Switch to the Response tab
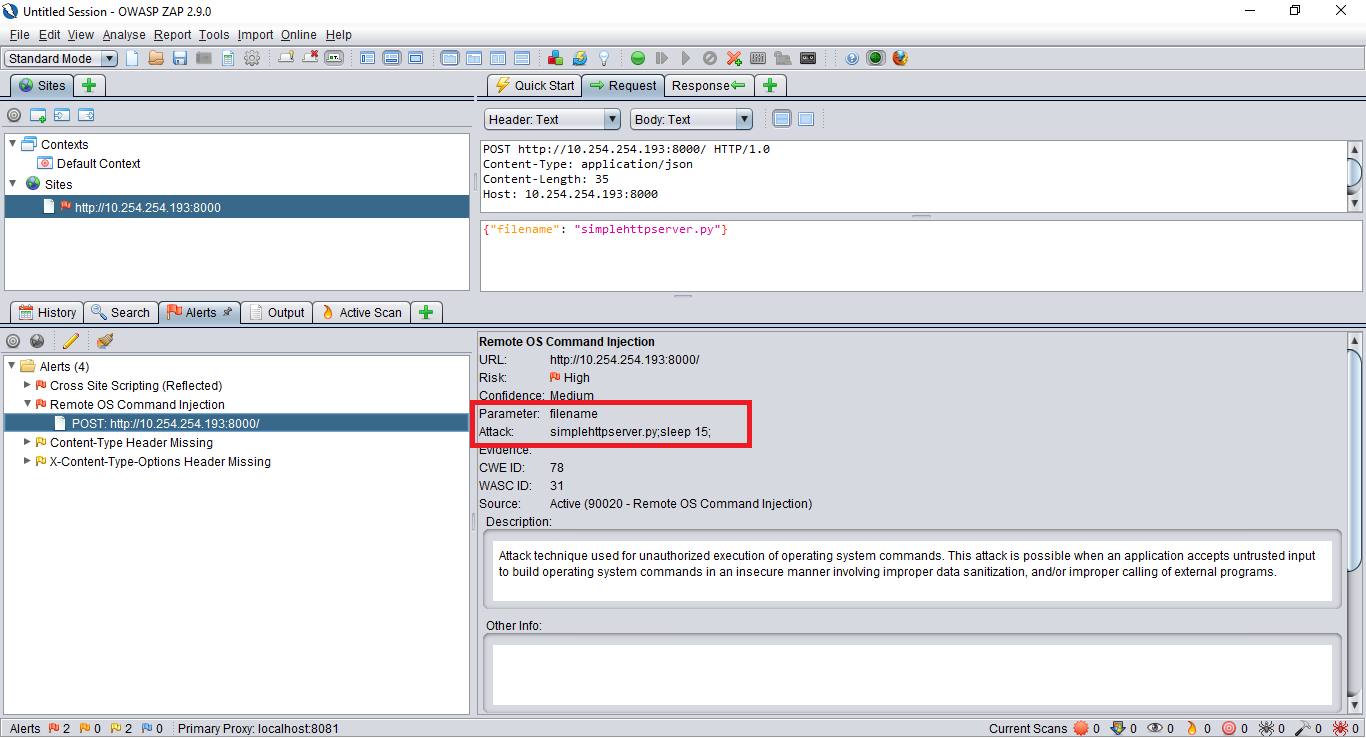The width and height of the screenshot is (1366, 738). tap(708, 85)
